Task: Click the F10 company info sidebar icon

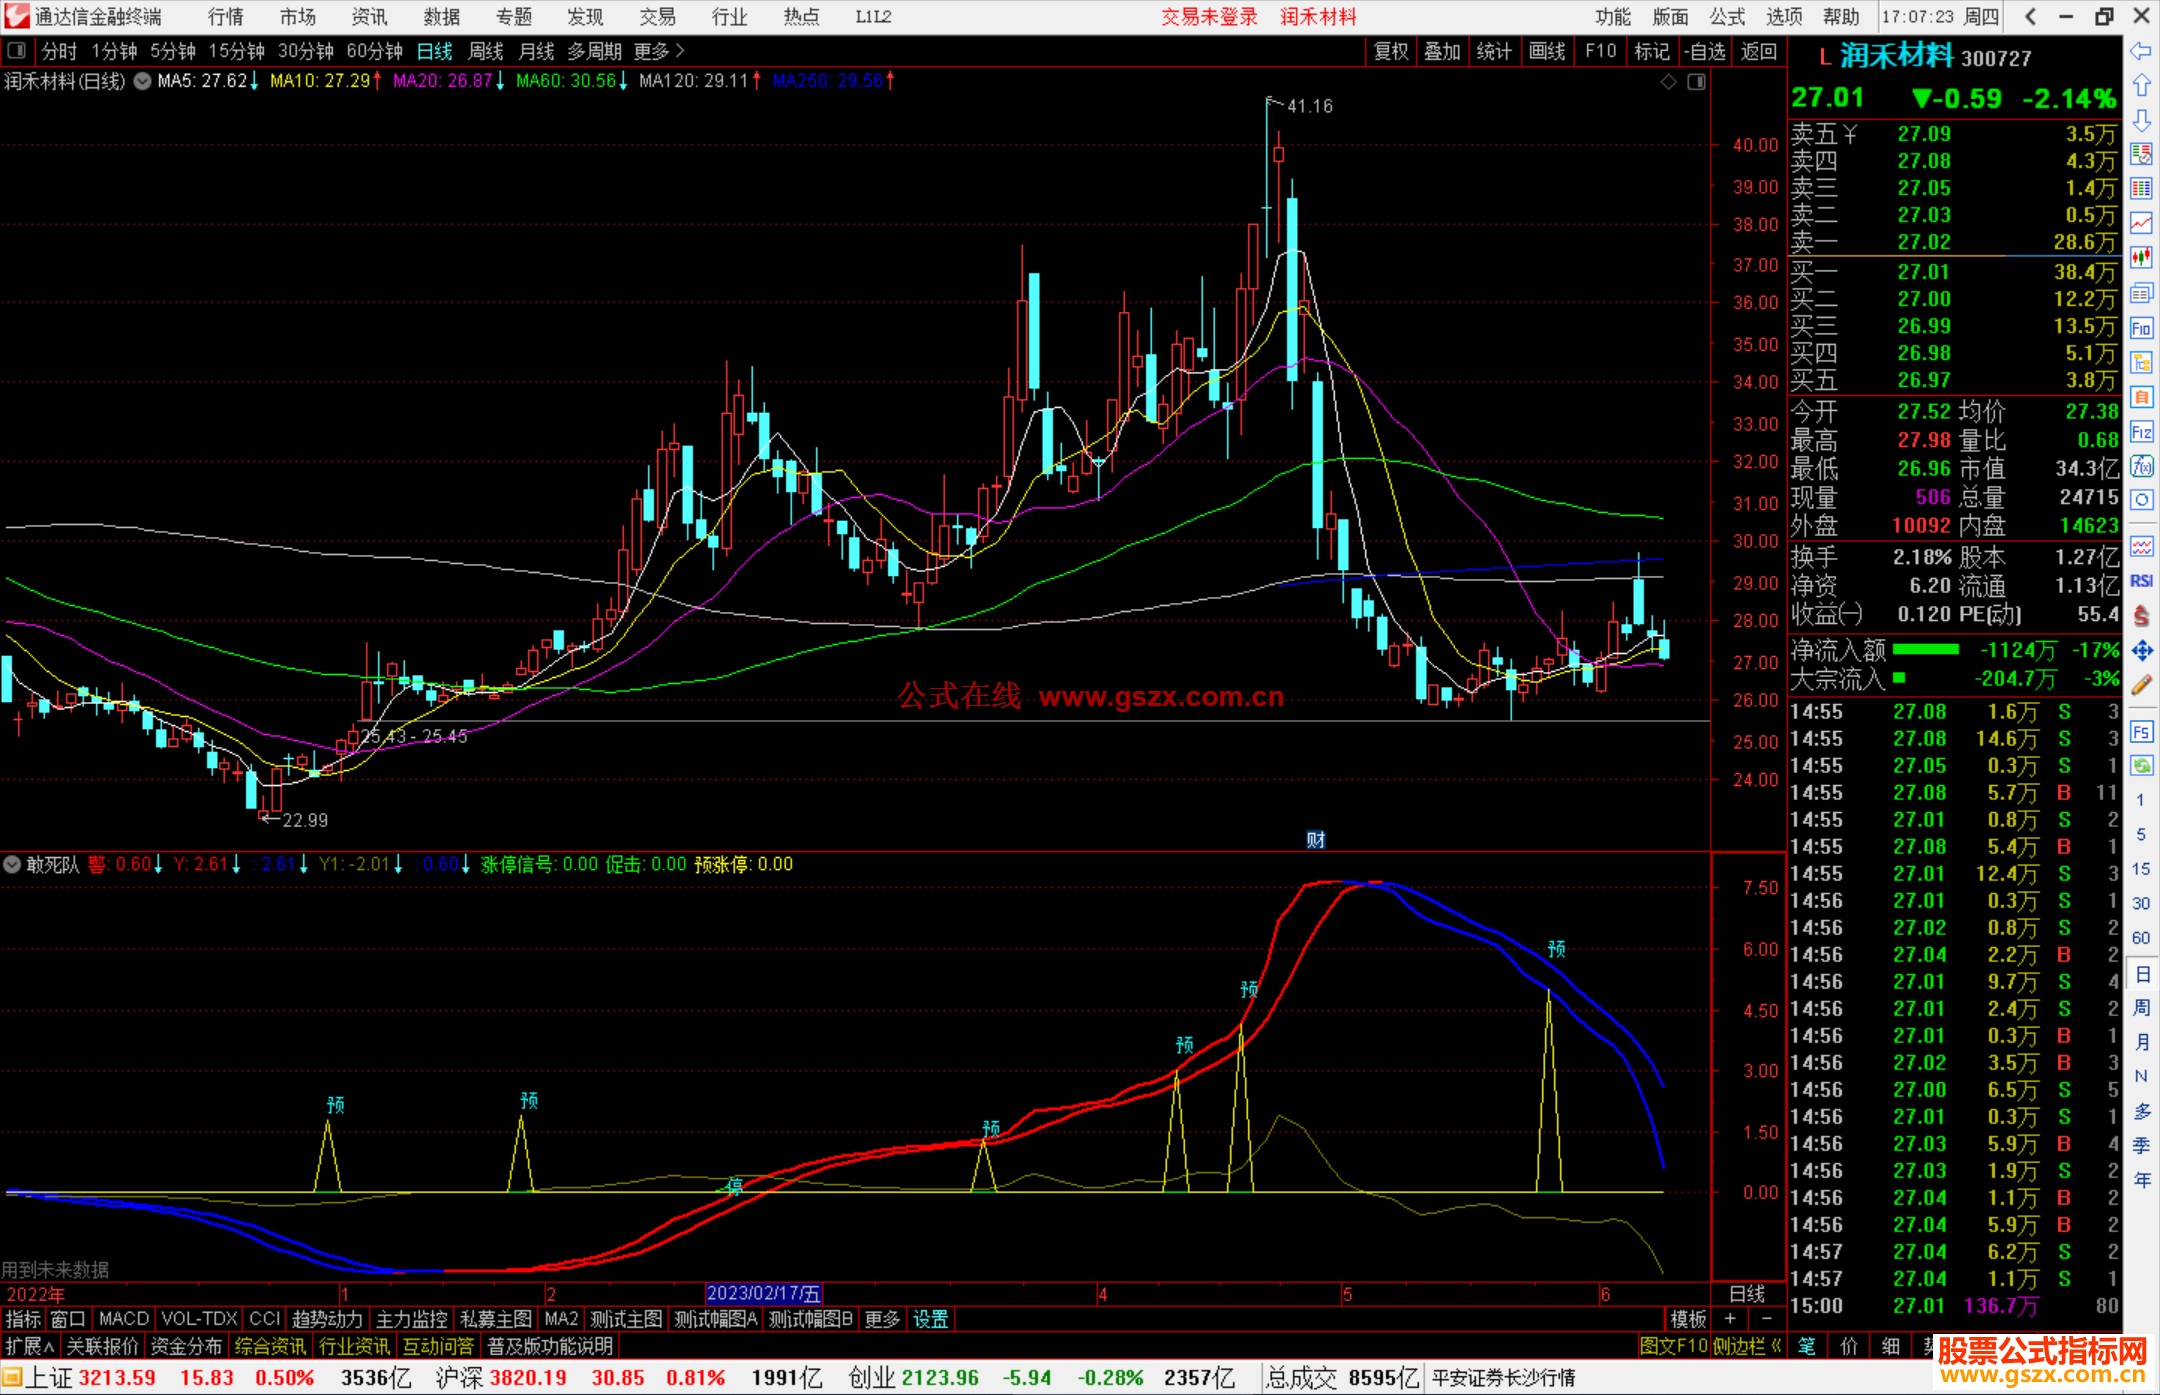Action: 2141,328
